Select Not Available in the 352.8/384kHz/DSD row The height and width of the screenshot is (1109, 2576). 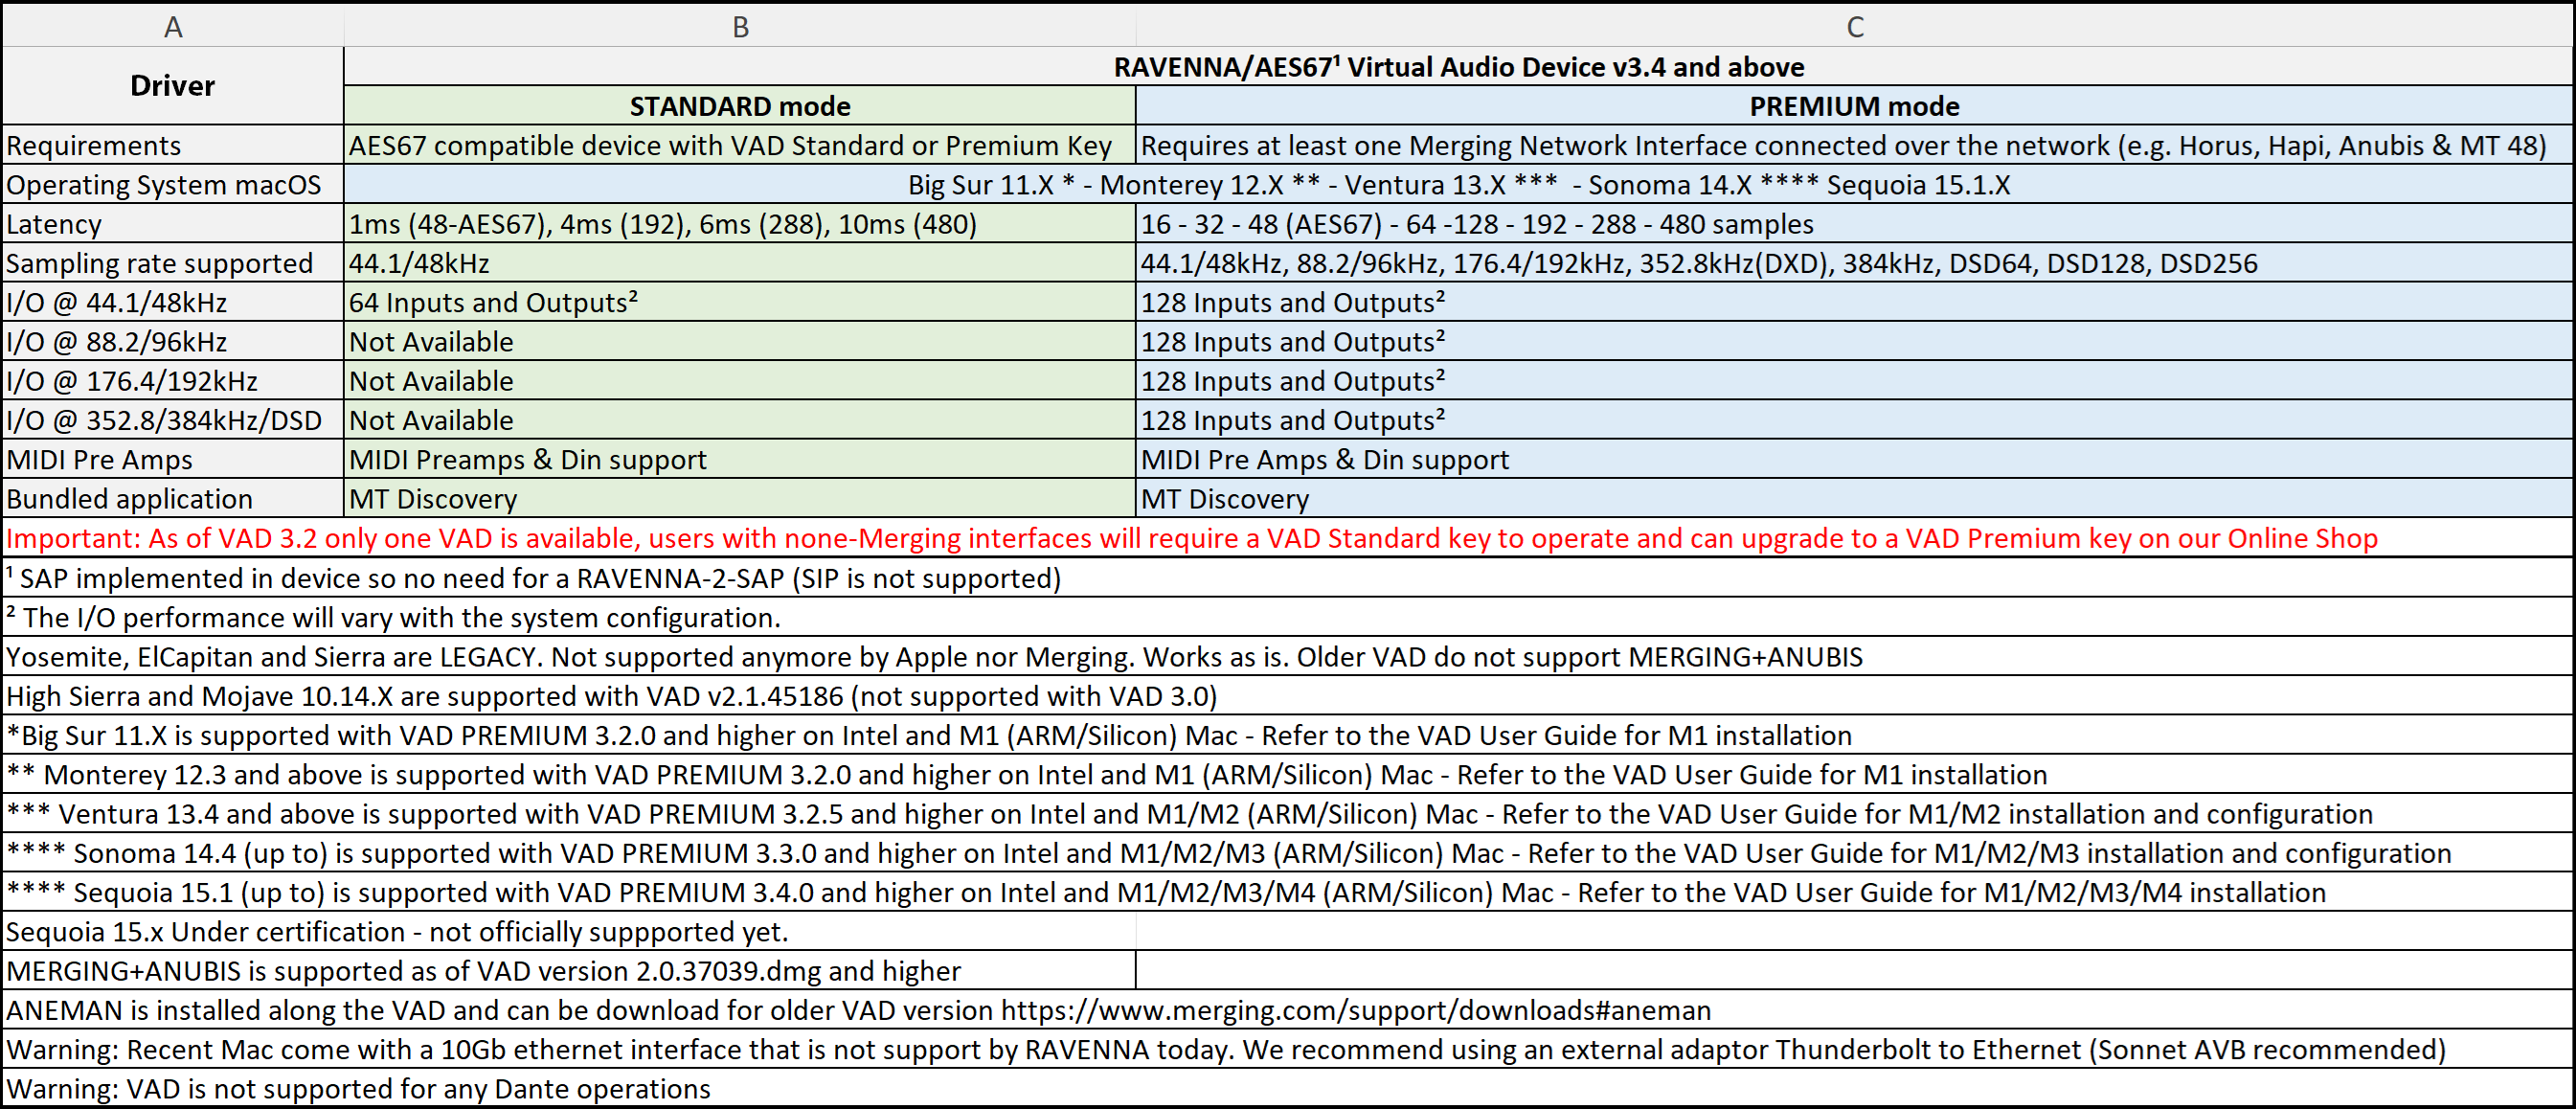(x=740, y=420)
